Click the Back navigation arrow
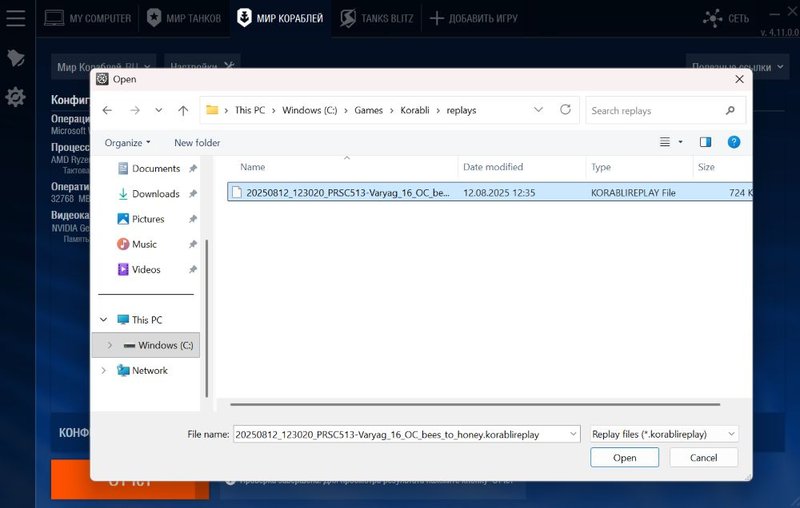Image resolution: width=800 pixels, height=508 pixels. click(107, 110)
